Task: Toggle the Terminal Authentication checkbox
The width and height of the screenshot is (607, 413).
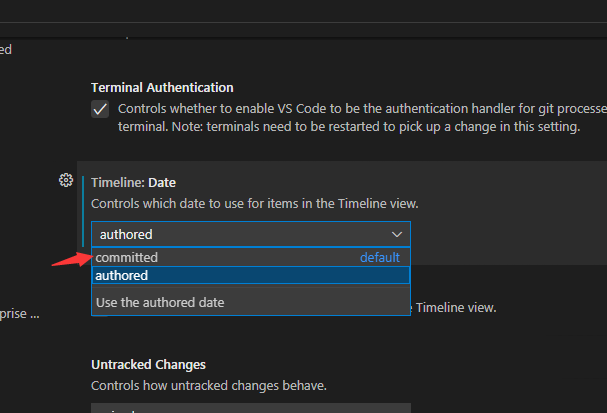Action: pyautogui.click(x=100, y=109)
